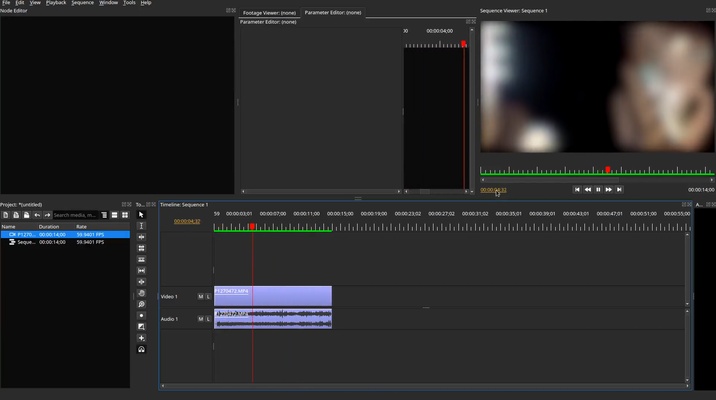Mute the Video 1 track
The image size is (716, 400).
point(200,297)
